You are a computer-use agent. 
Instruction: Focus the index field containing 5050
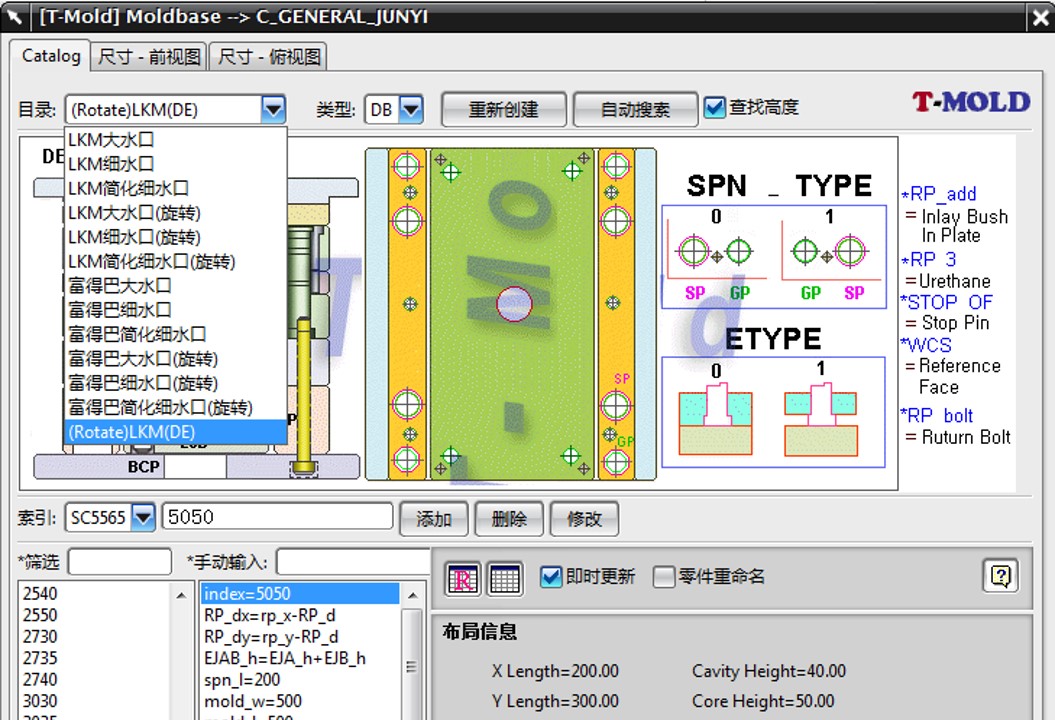click(277, 517)
